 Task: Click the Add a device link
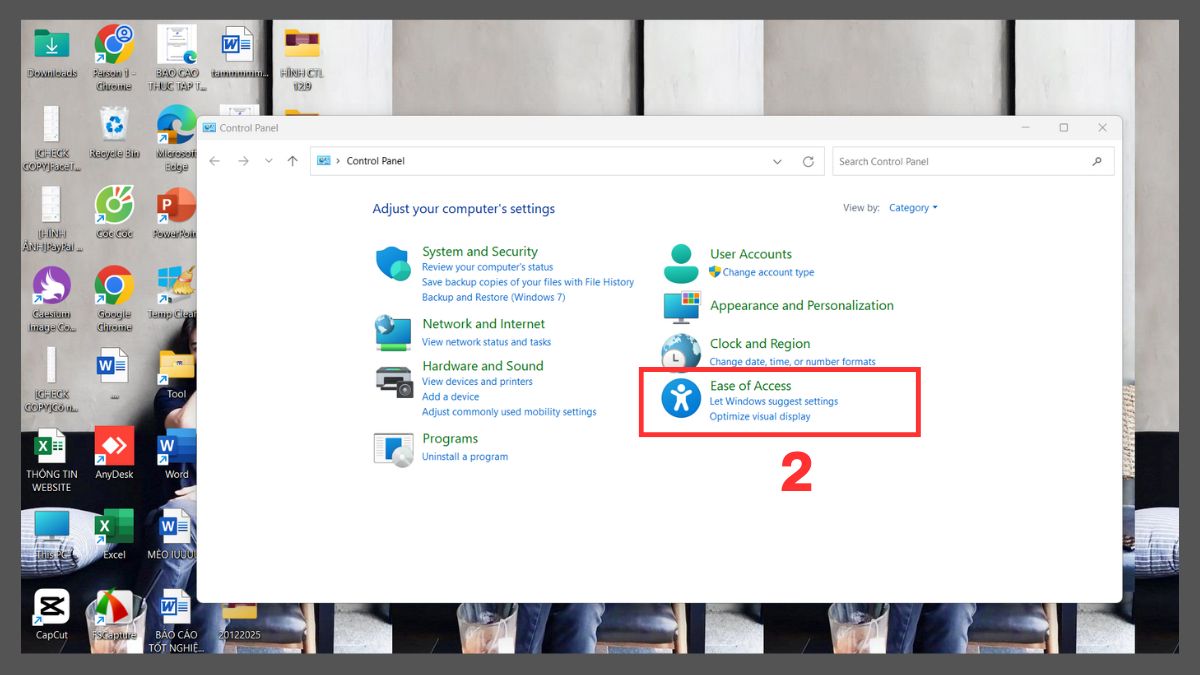click(x=450, y=396)
